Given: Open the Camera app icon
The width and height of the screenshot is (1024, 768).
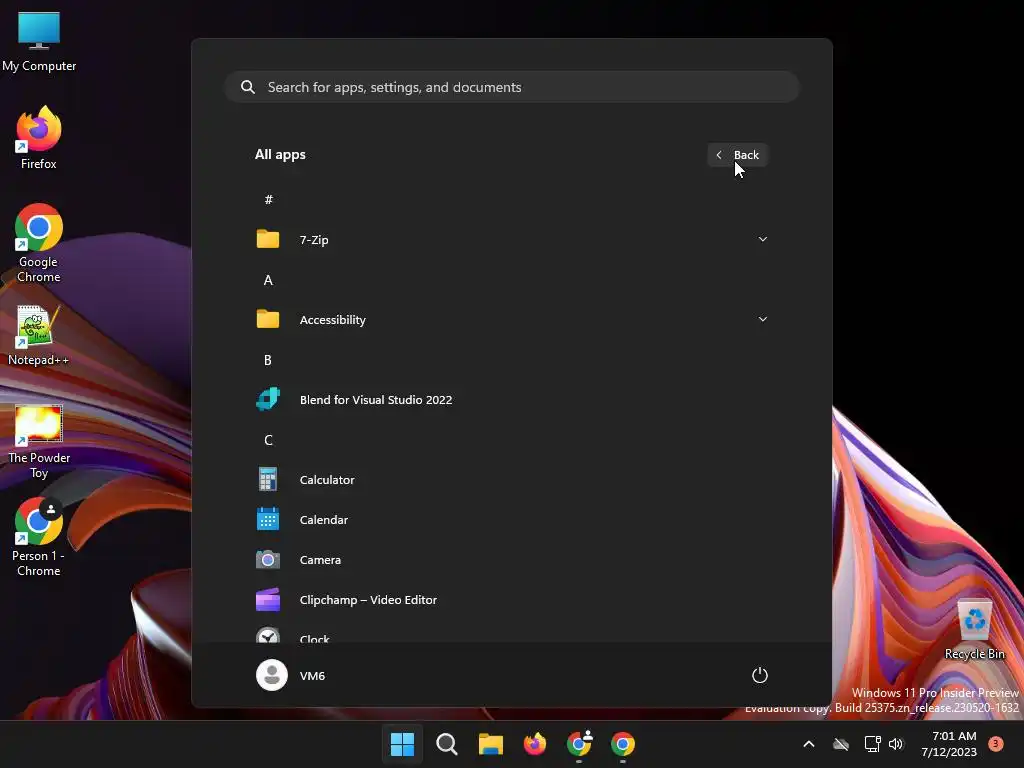Looking at the screenshot, I should click(x=268, y=560).
